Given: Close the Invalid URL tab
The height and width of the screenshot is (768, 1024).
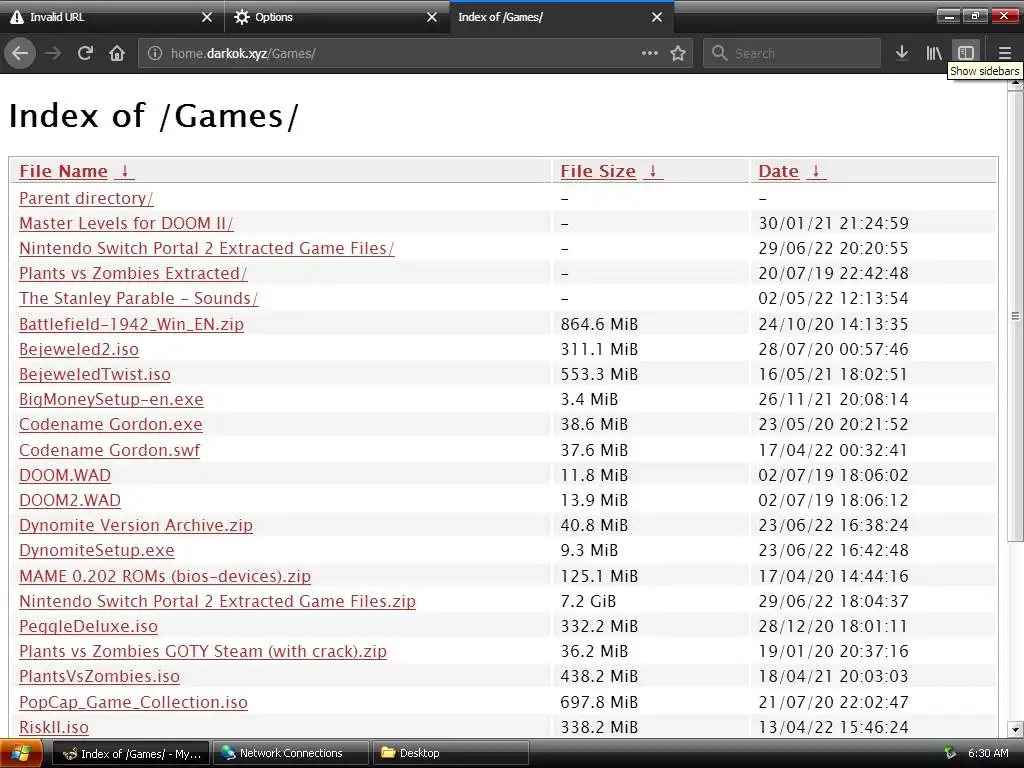Looking at the screenshot, I should click(x=207, y=17).
